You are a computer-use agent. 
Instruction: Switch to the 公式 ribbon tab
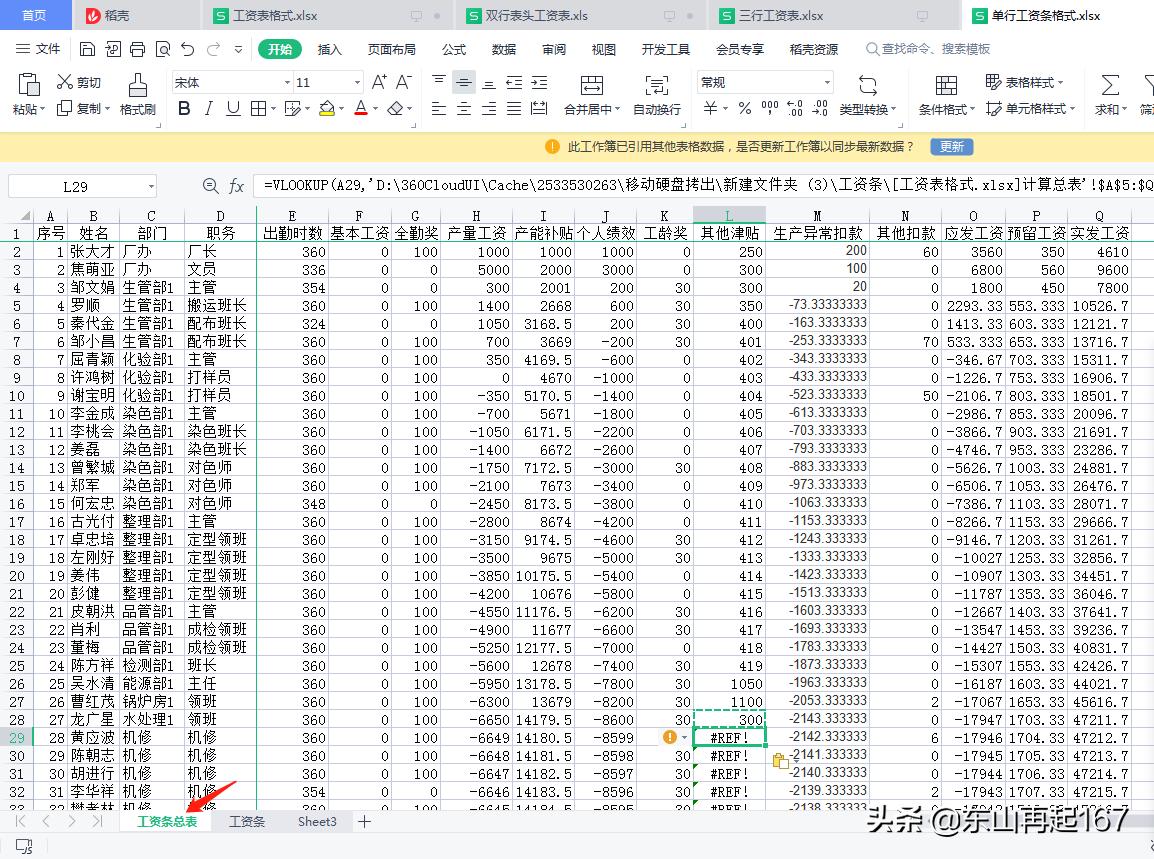click(x=453, y=48)
